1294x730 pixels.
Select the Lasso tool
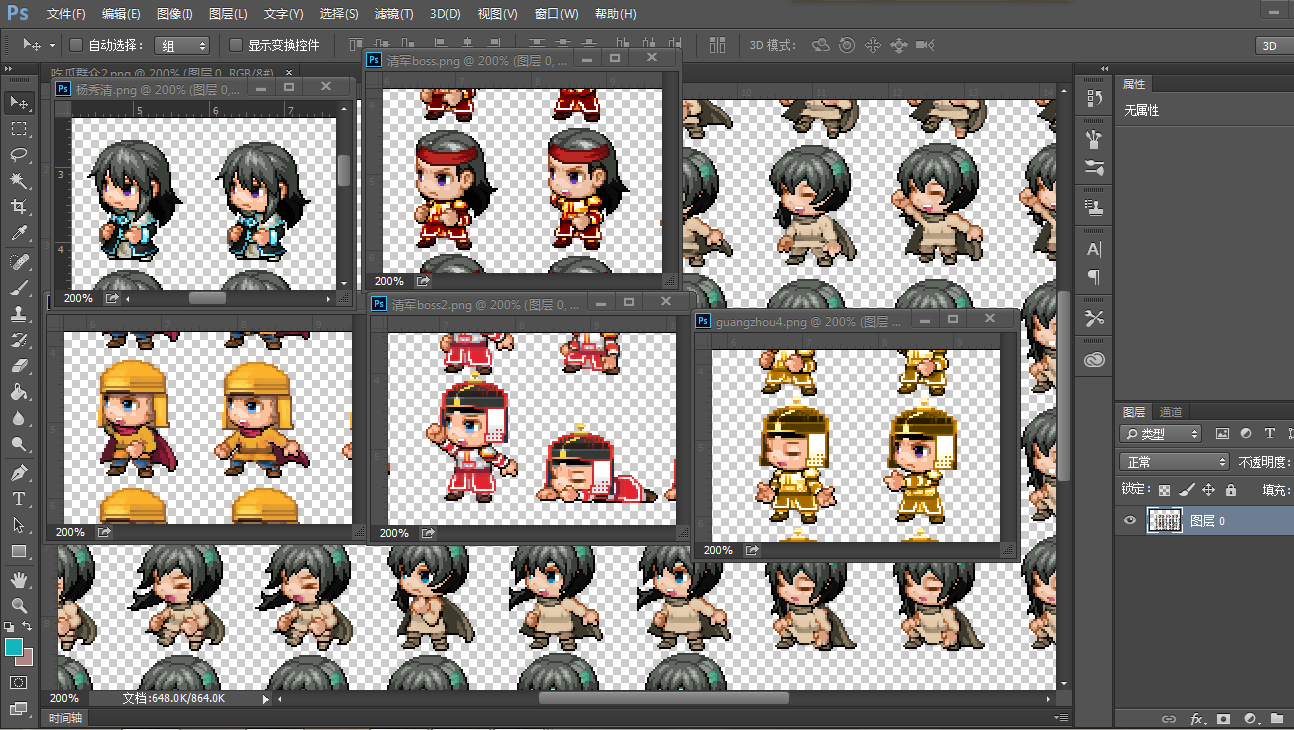[19, 155]
